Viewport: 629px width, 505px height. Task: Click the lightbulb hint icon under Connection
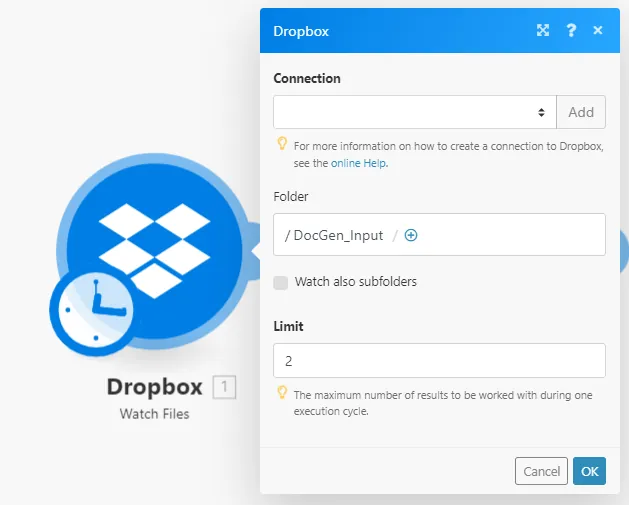pyautogui.click(x=282, y=143)
